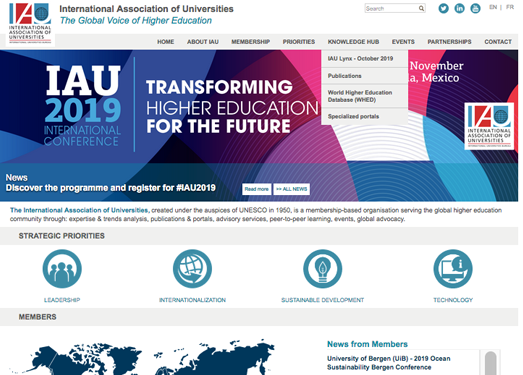Screen dimensions: 523x375
Task: Open the Sustainable Development lightbulb icon
Action: 323,269
